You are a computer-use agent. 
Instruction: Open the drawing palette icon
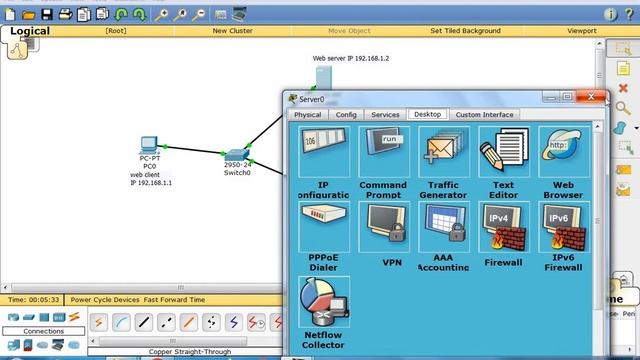coord(220,15)
